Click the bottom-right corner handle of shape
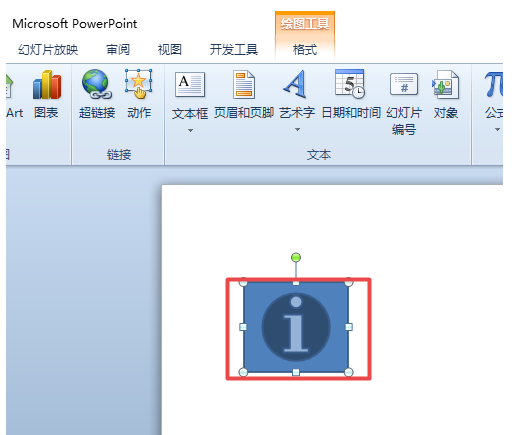 tap(349, 372)
